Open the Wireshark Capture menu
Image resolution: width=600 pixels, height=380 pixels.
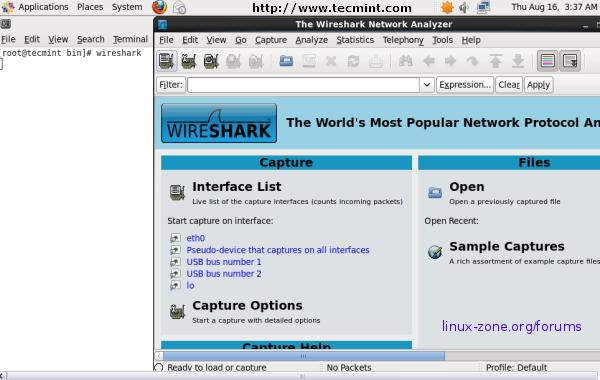pyautogui.click(x=271, y=40)
